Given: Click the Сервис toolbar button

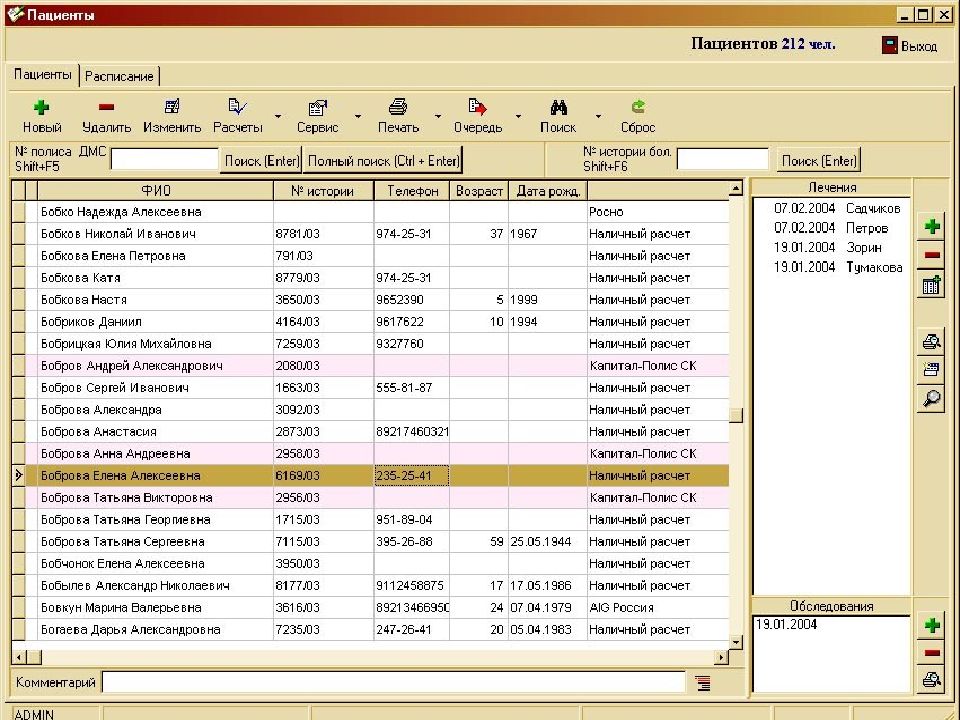Looking at the screenshot, I should click(317, 116).
